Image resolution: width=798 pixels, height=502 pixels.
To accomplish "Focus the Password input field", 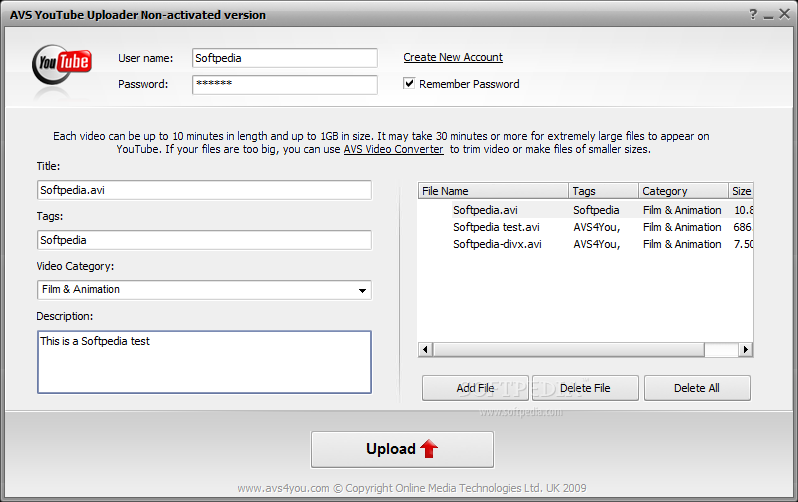I will [x=284, y=85].
